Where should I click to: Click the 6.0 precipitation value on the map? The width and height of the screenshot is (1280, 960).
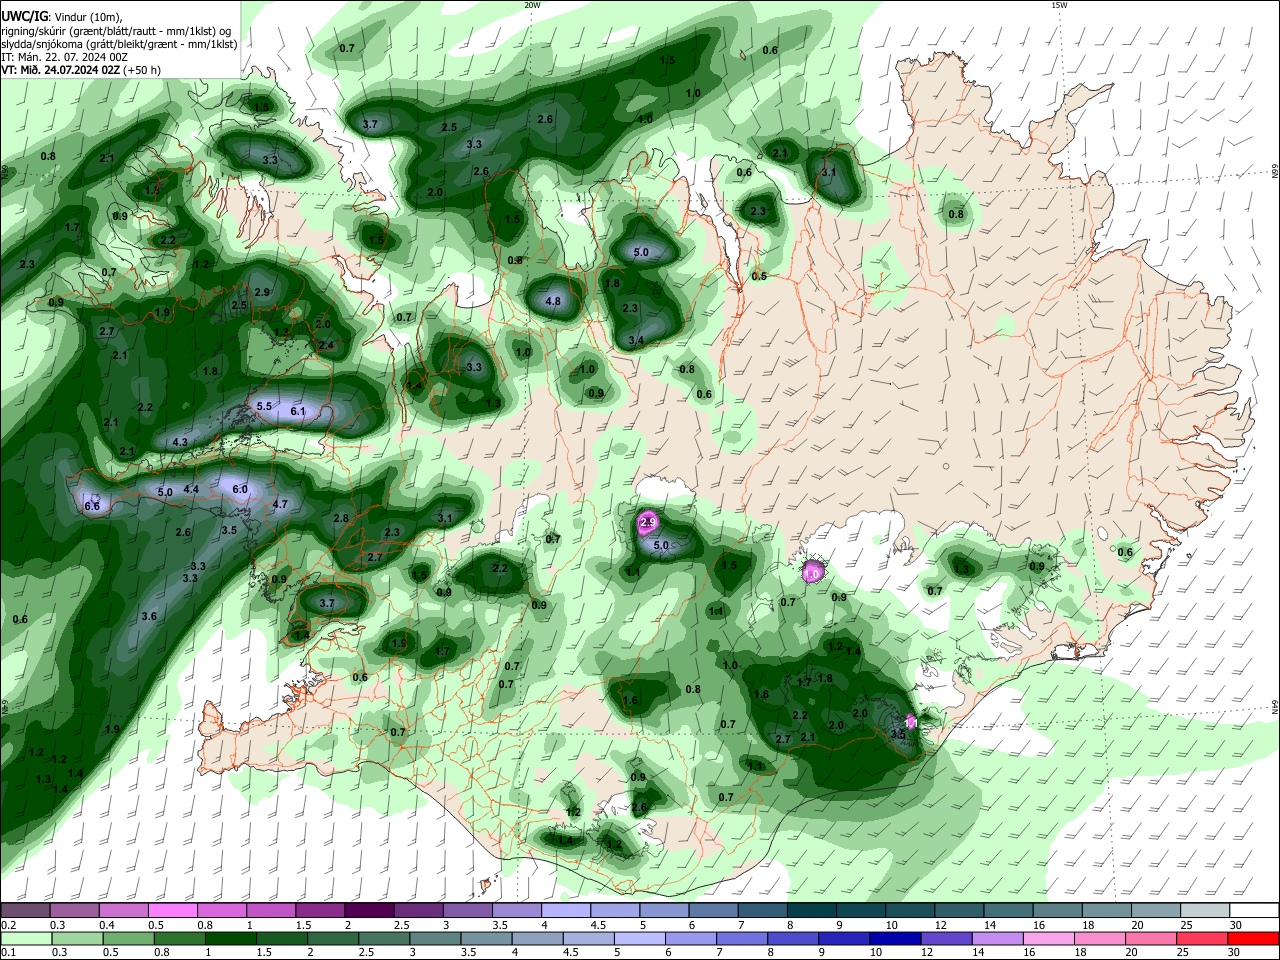pyautogui.click(x=240, y=489)
